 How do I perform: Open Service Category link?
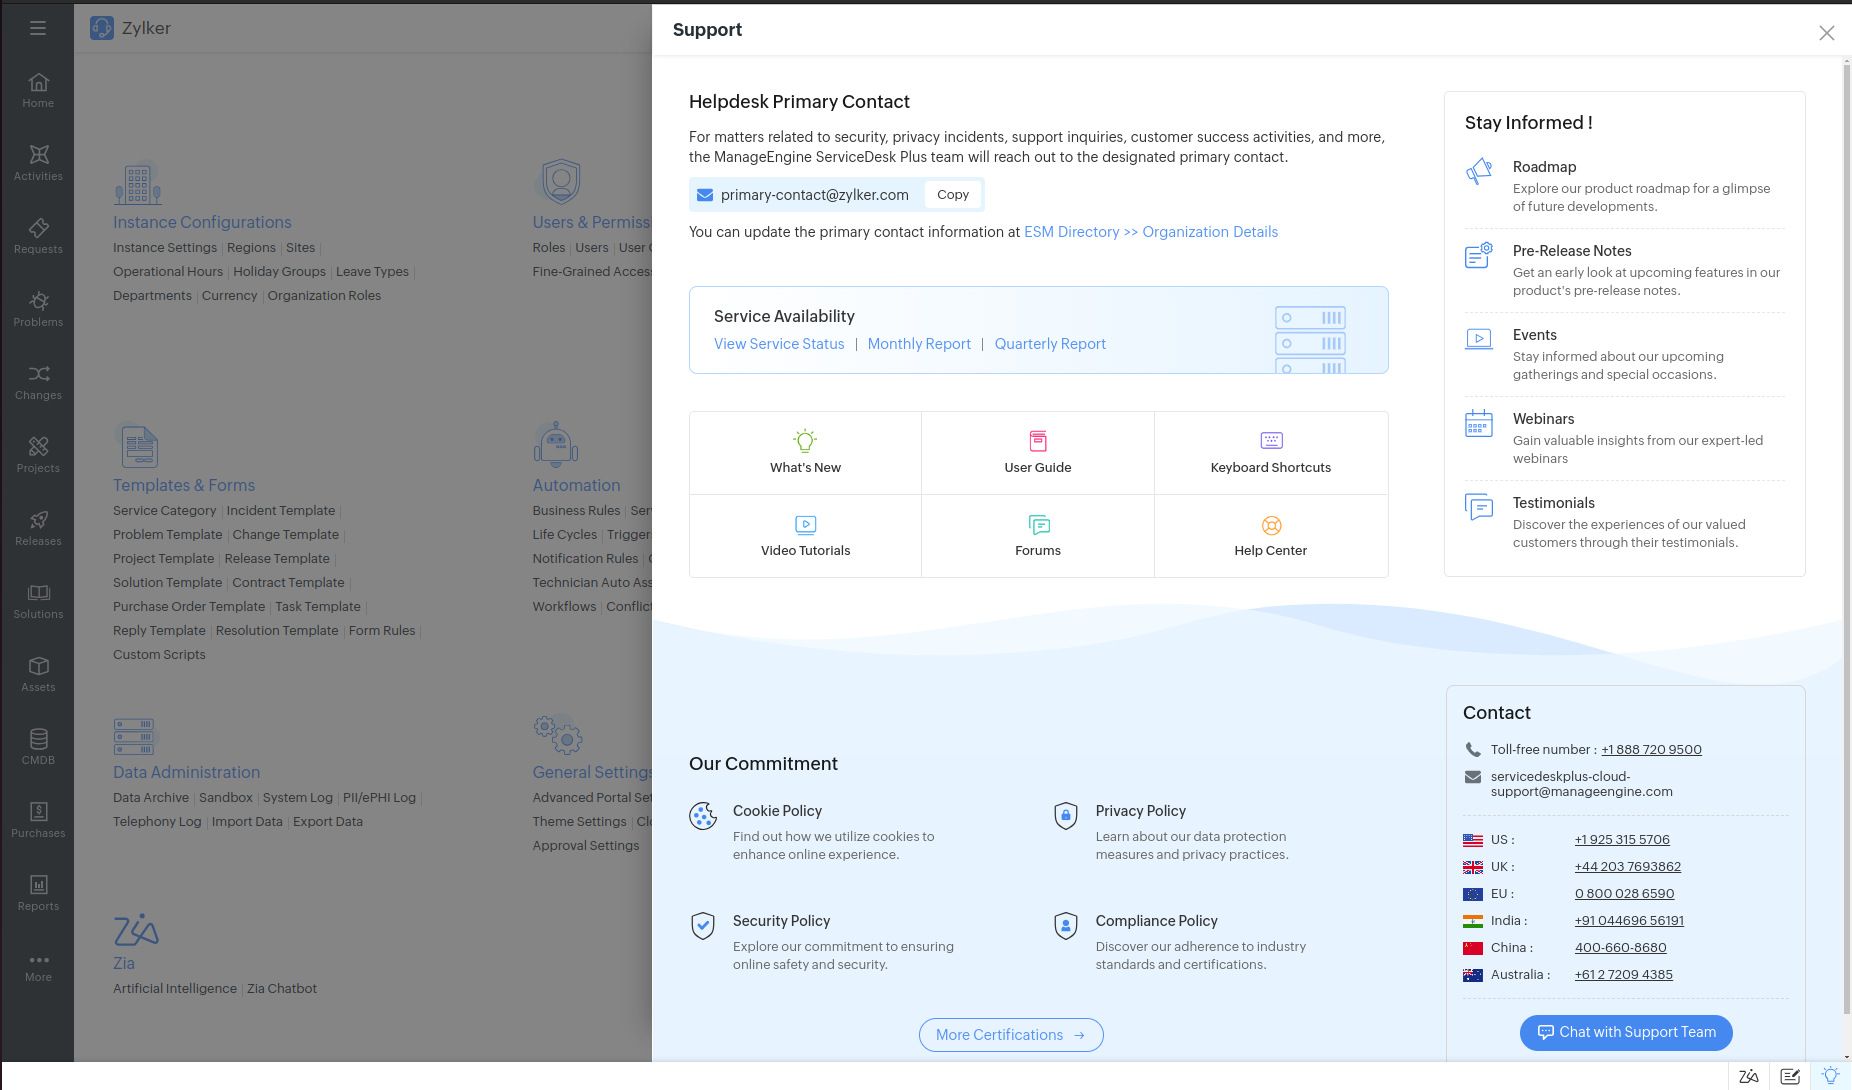(x=164, y=511)
